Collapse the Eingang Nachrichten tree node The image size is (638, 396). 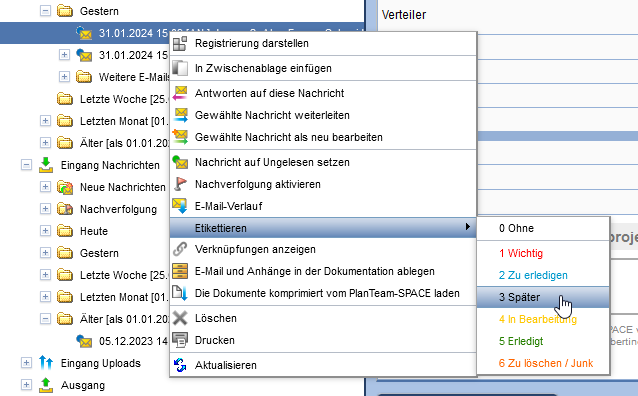pos(26,165)
